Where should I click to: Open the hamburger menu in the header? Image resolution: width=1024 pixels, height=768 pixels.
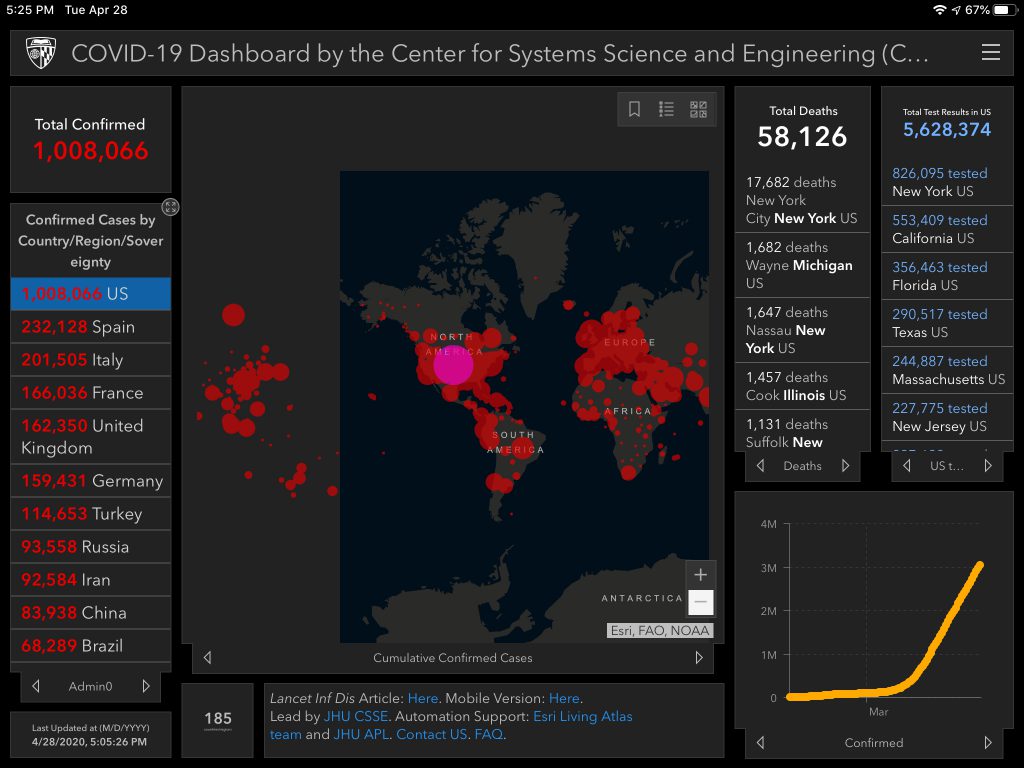point(990,53)
